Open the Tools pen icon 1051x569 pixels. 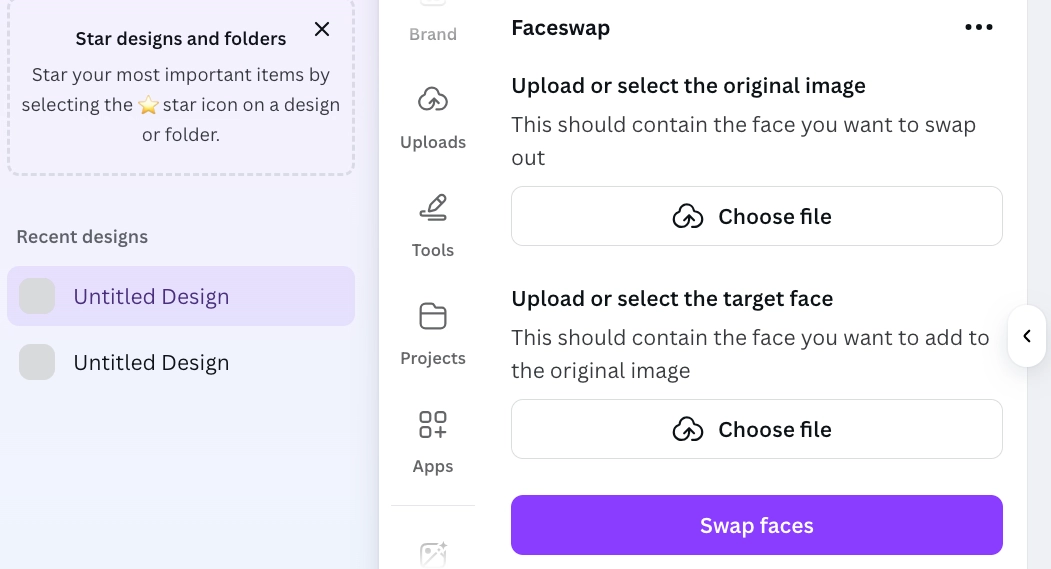tap(433, 208)
